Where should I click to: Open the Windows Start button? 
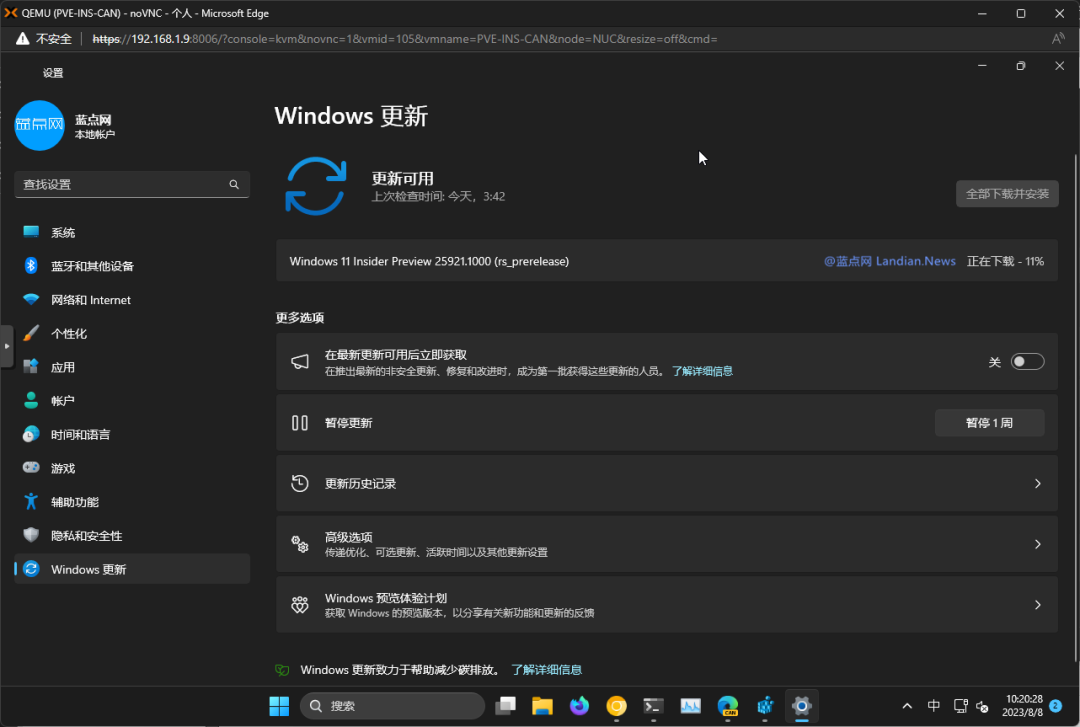coord(279,706)
